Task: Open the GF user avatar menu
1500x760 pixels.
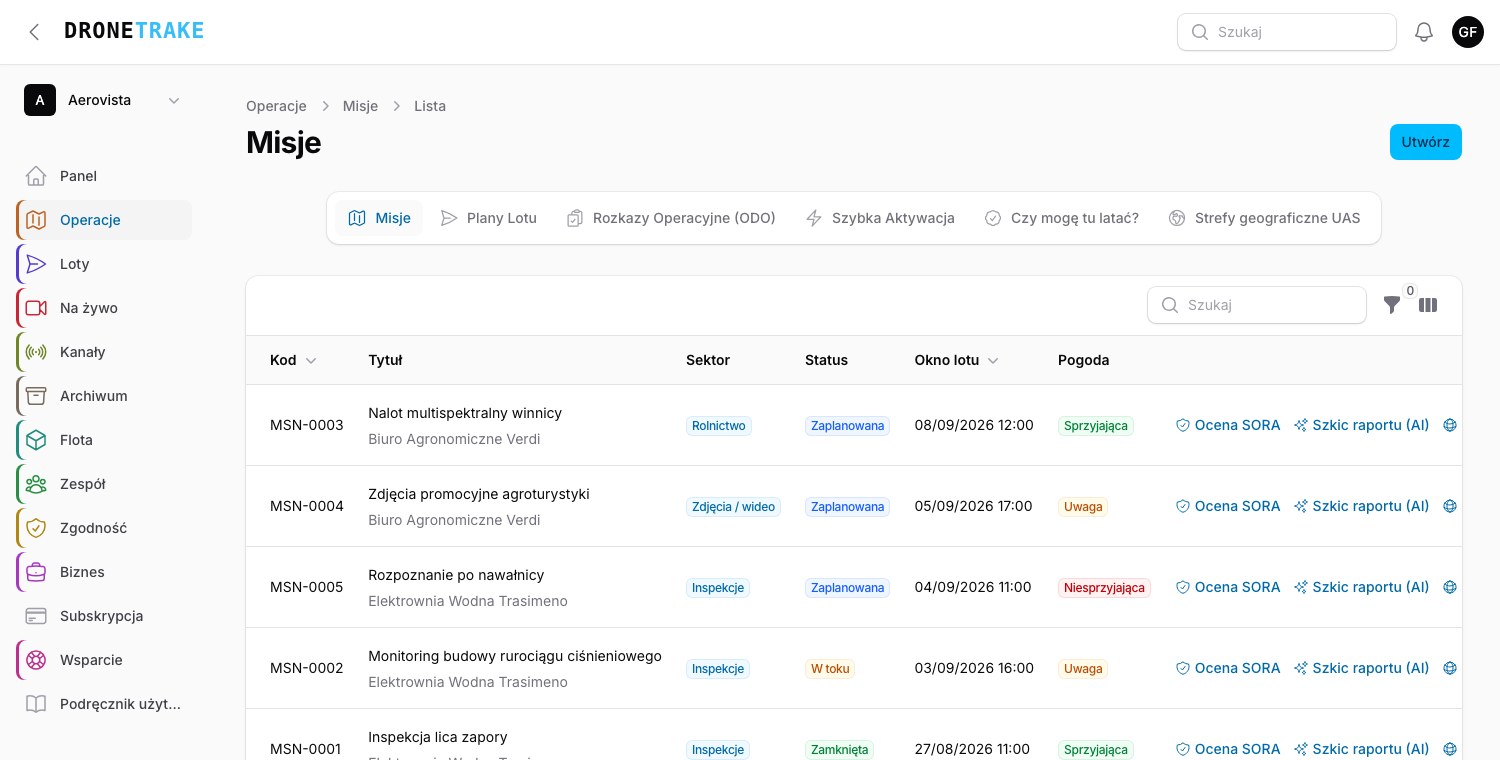Action: 1468,32
